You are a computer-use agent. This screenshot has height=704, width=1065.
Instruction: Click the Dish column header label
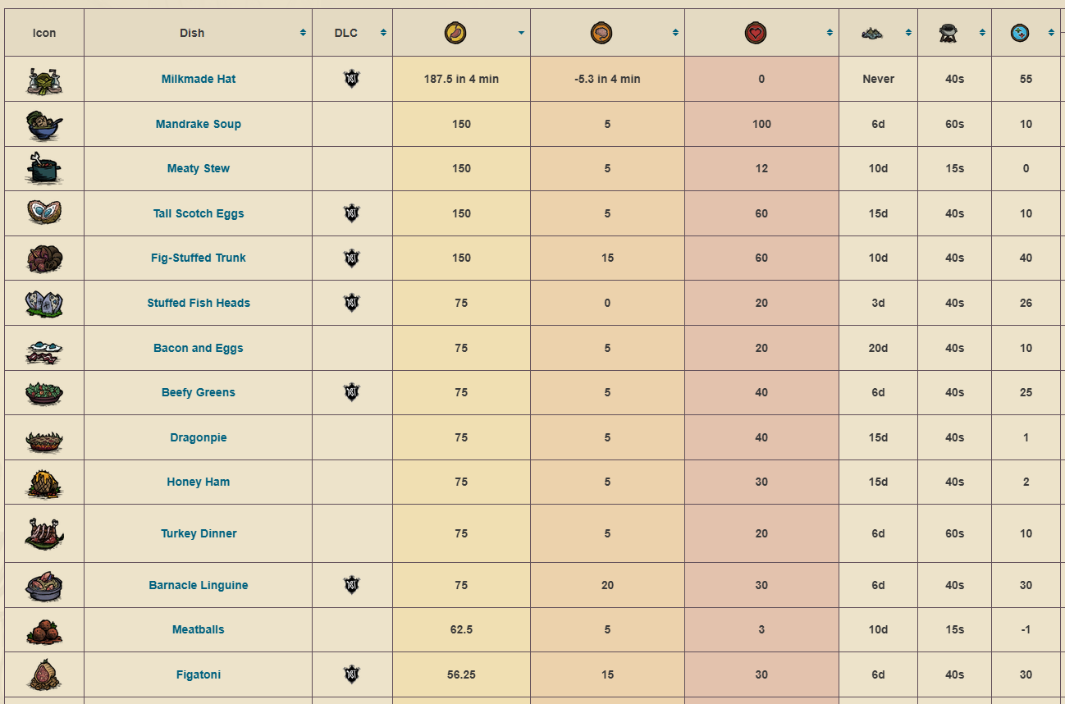click(192, 33)
